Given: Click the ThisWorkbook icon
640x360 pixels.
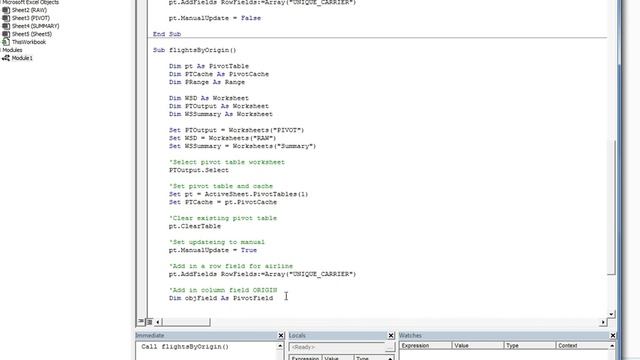Looking at the screenshot, I should 6,42.
